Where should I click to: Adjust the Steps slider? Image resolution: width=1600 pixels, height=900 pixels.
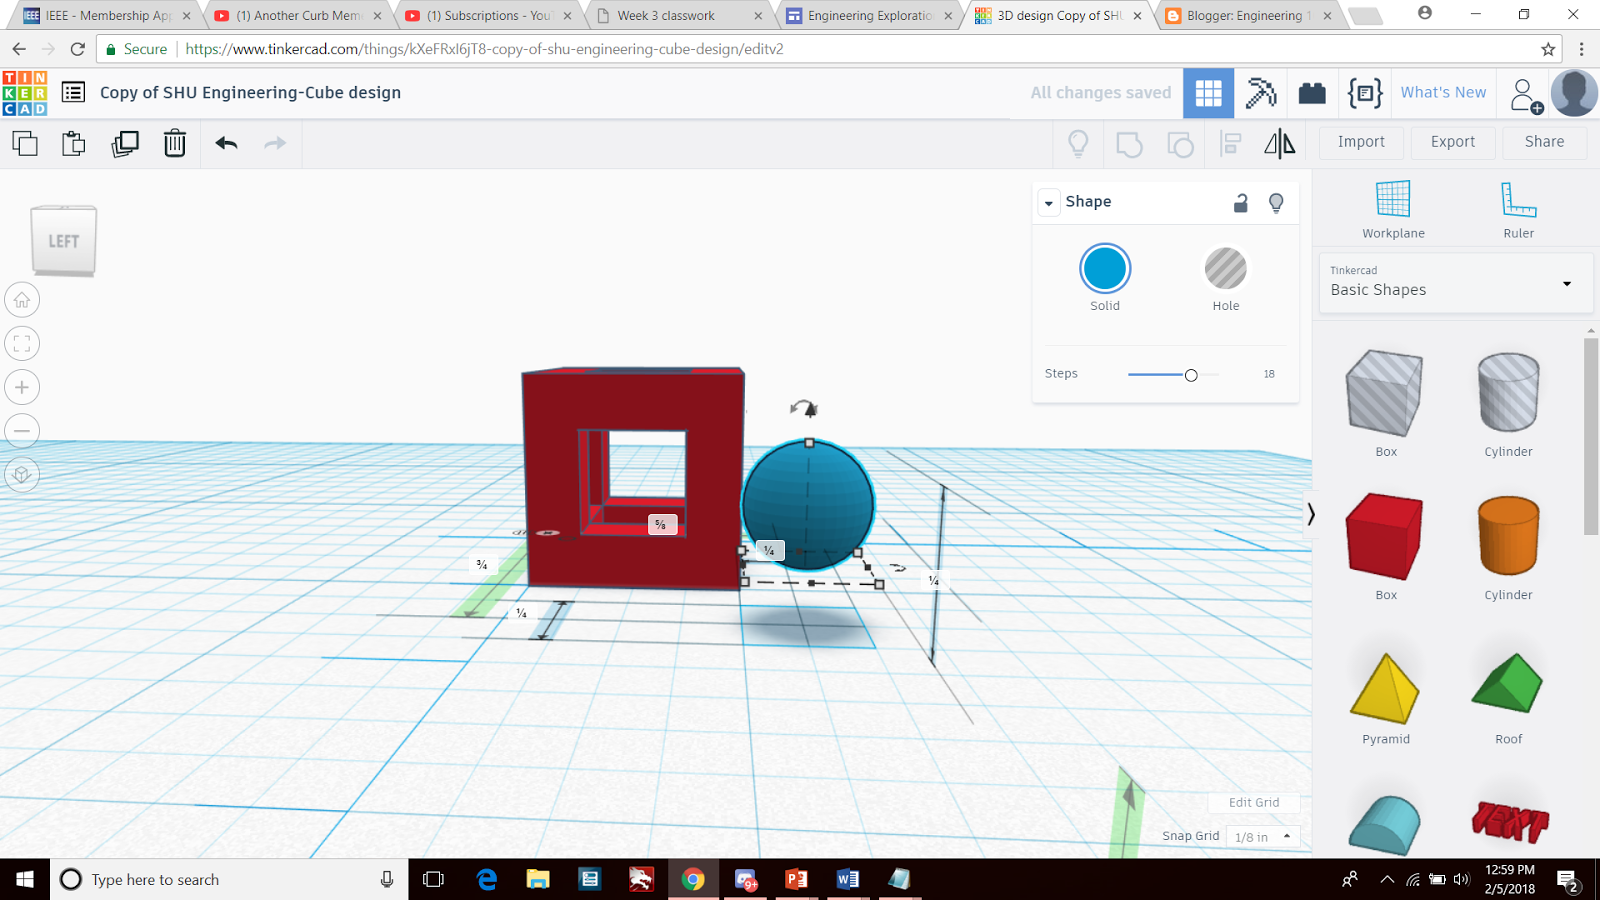1191,375
